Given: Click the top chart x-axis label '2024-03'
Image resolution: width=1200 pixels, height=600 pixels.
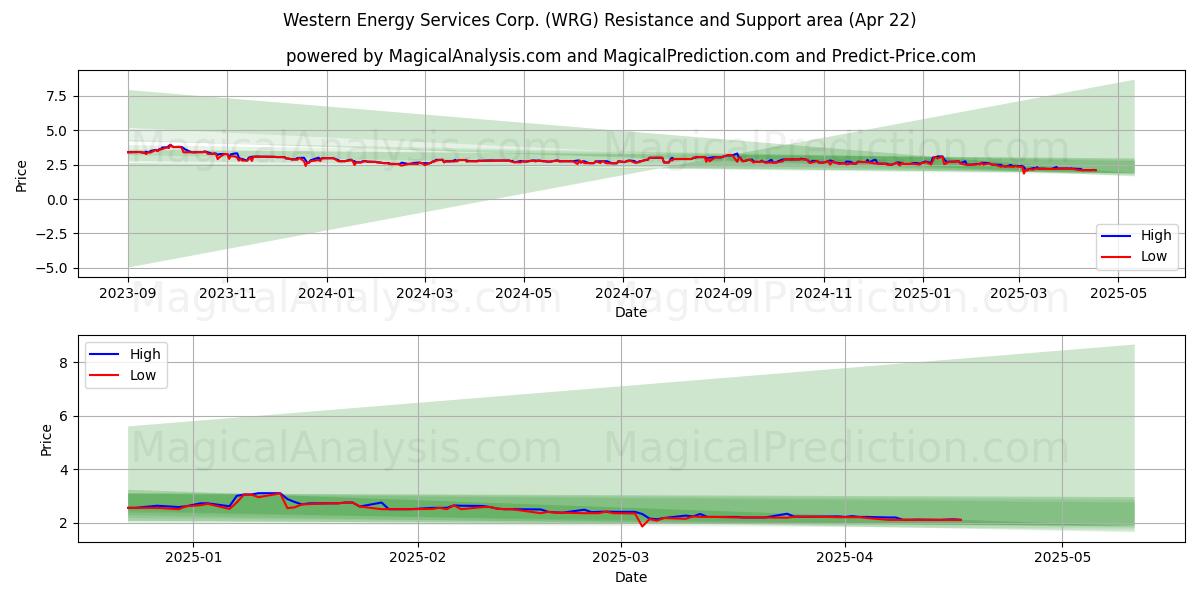Looking at the screenshot, I should point(425,294).
